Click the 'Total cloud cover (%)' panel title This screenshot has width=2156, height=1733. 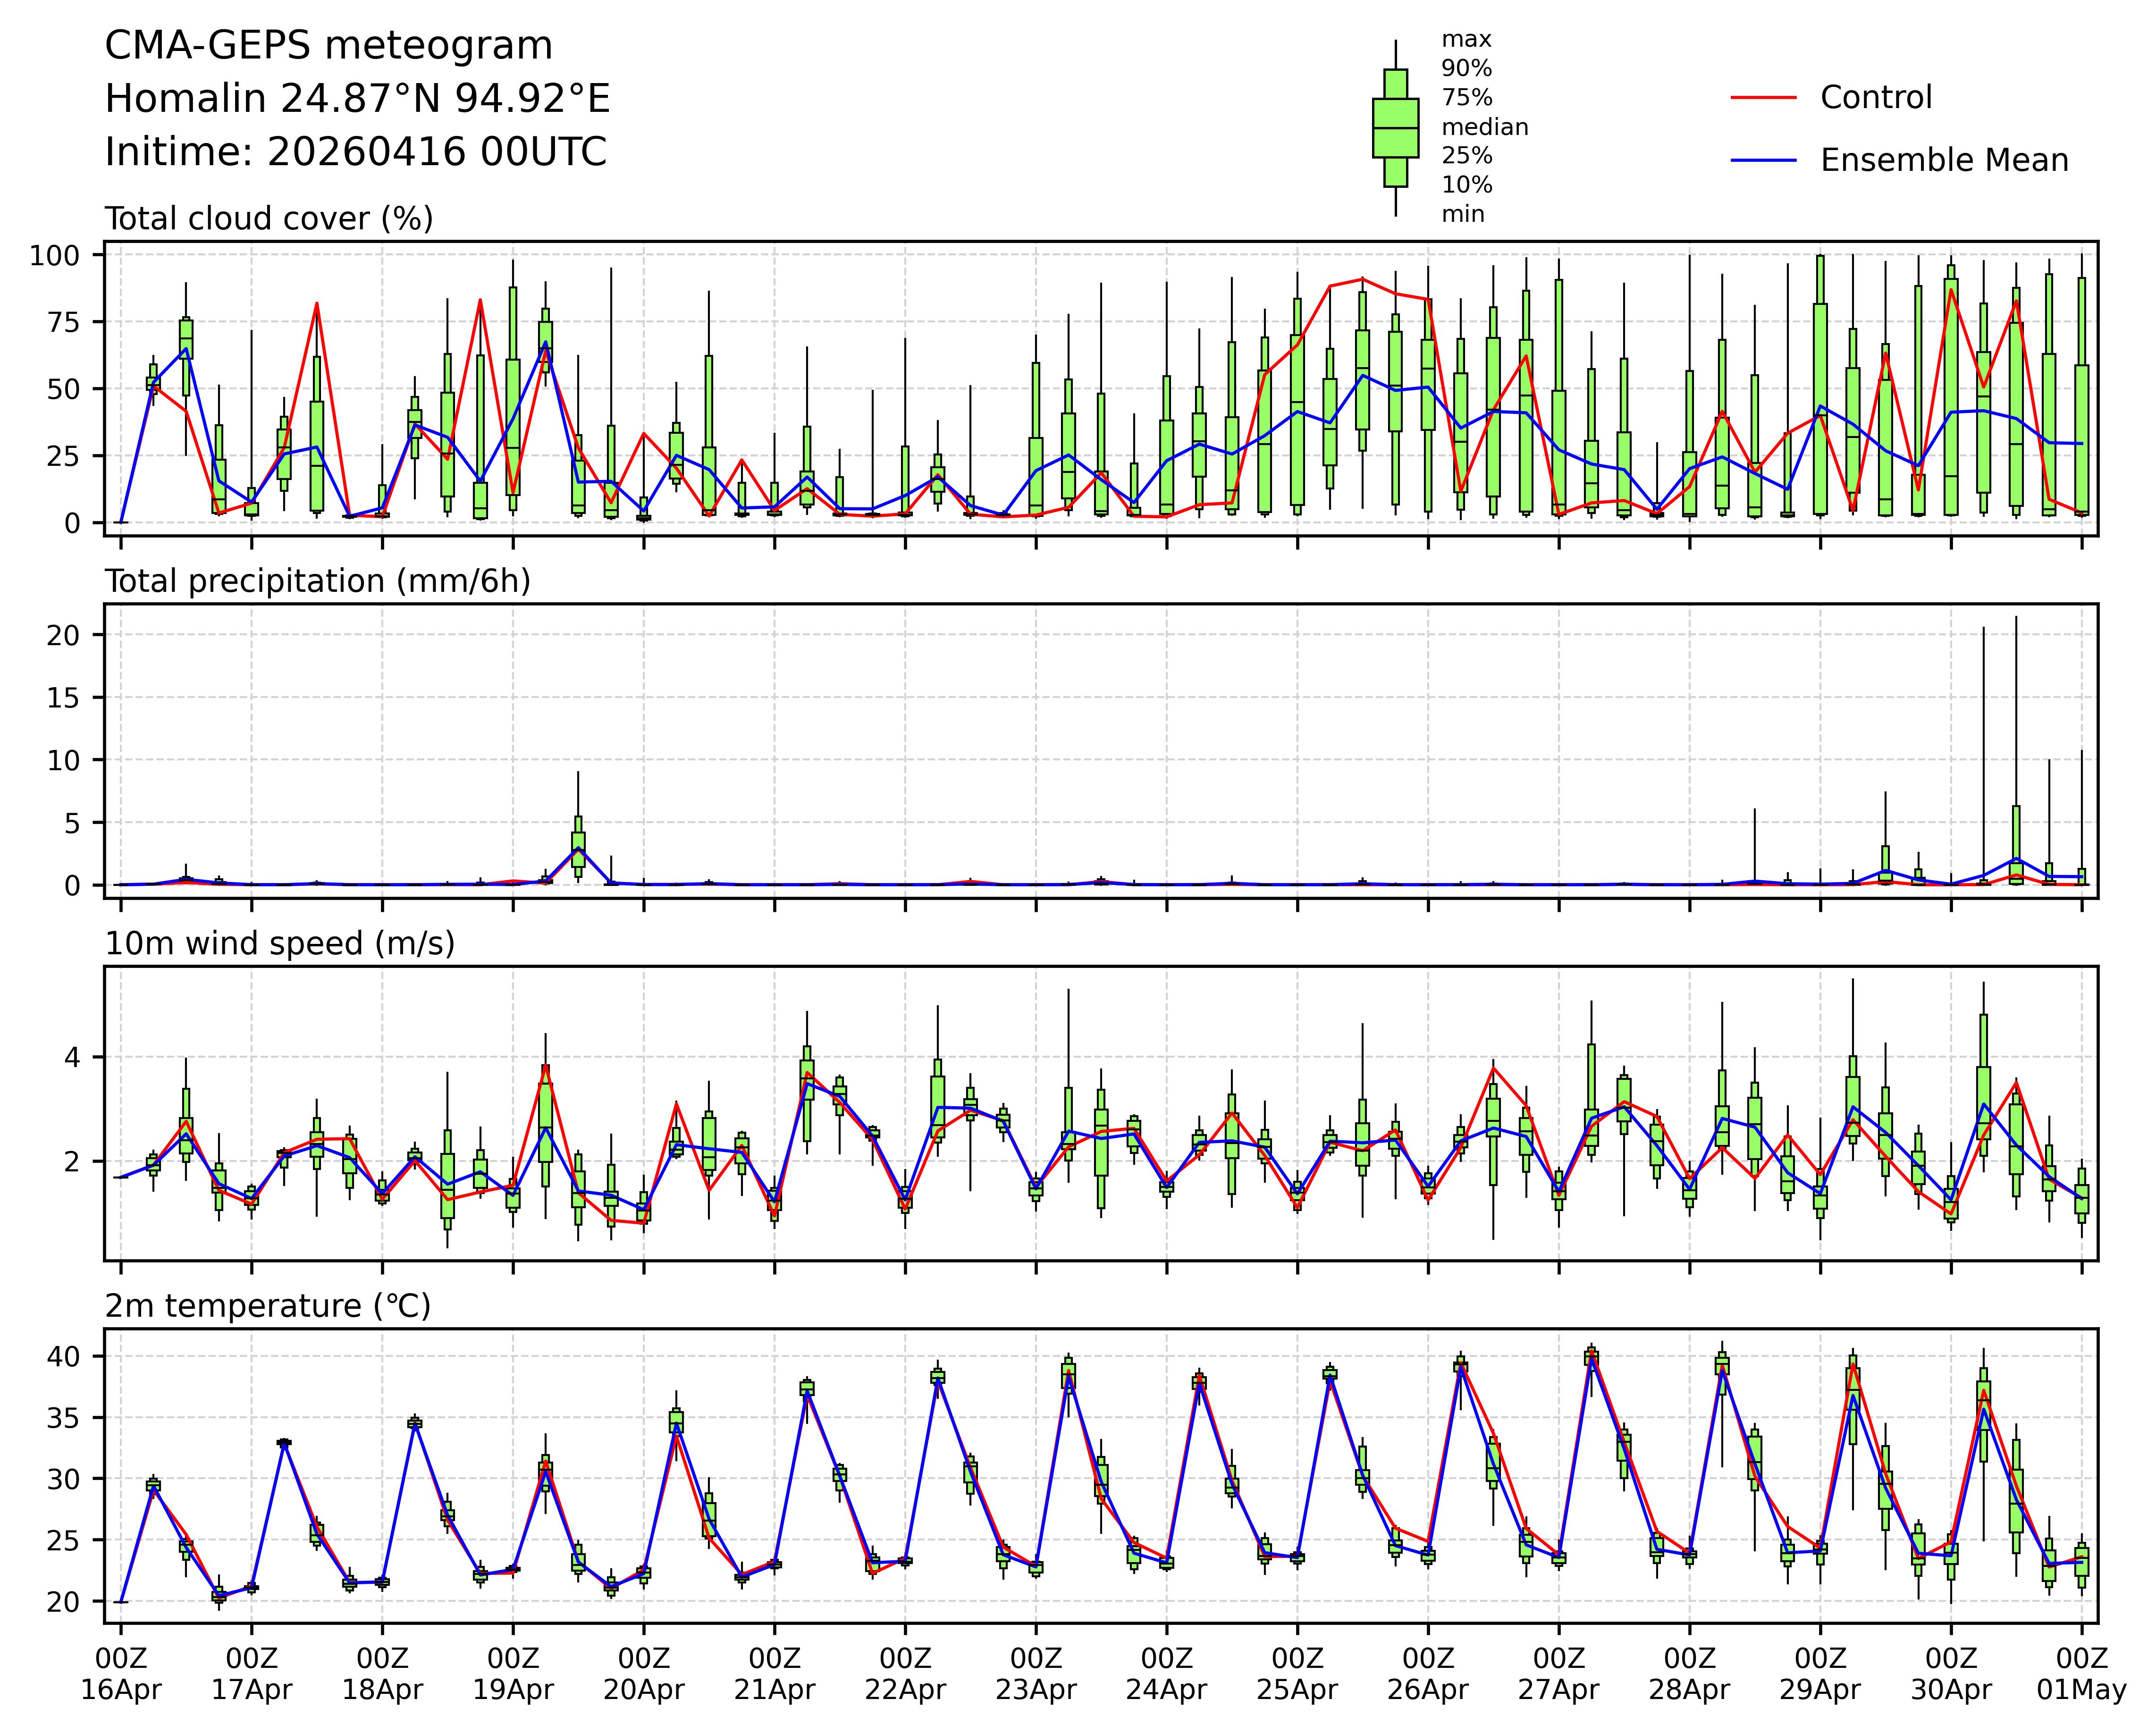tap(269, 219)
